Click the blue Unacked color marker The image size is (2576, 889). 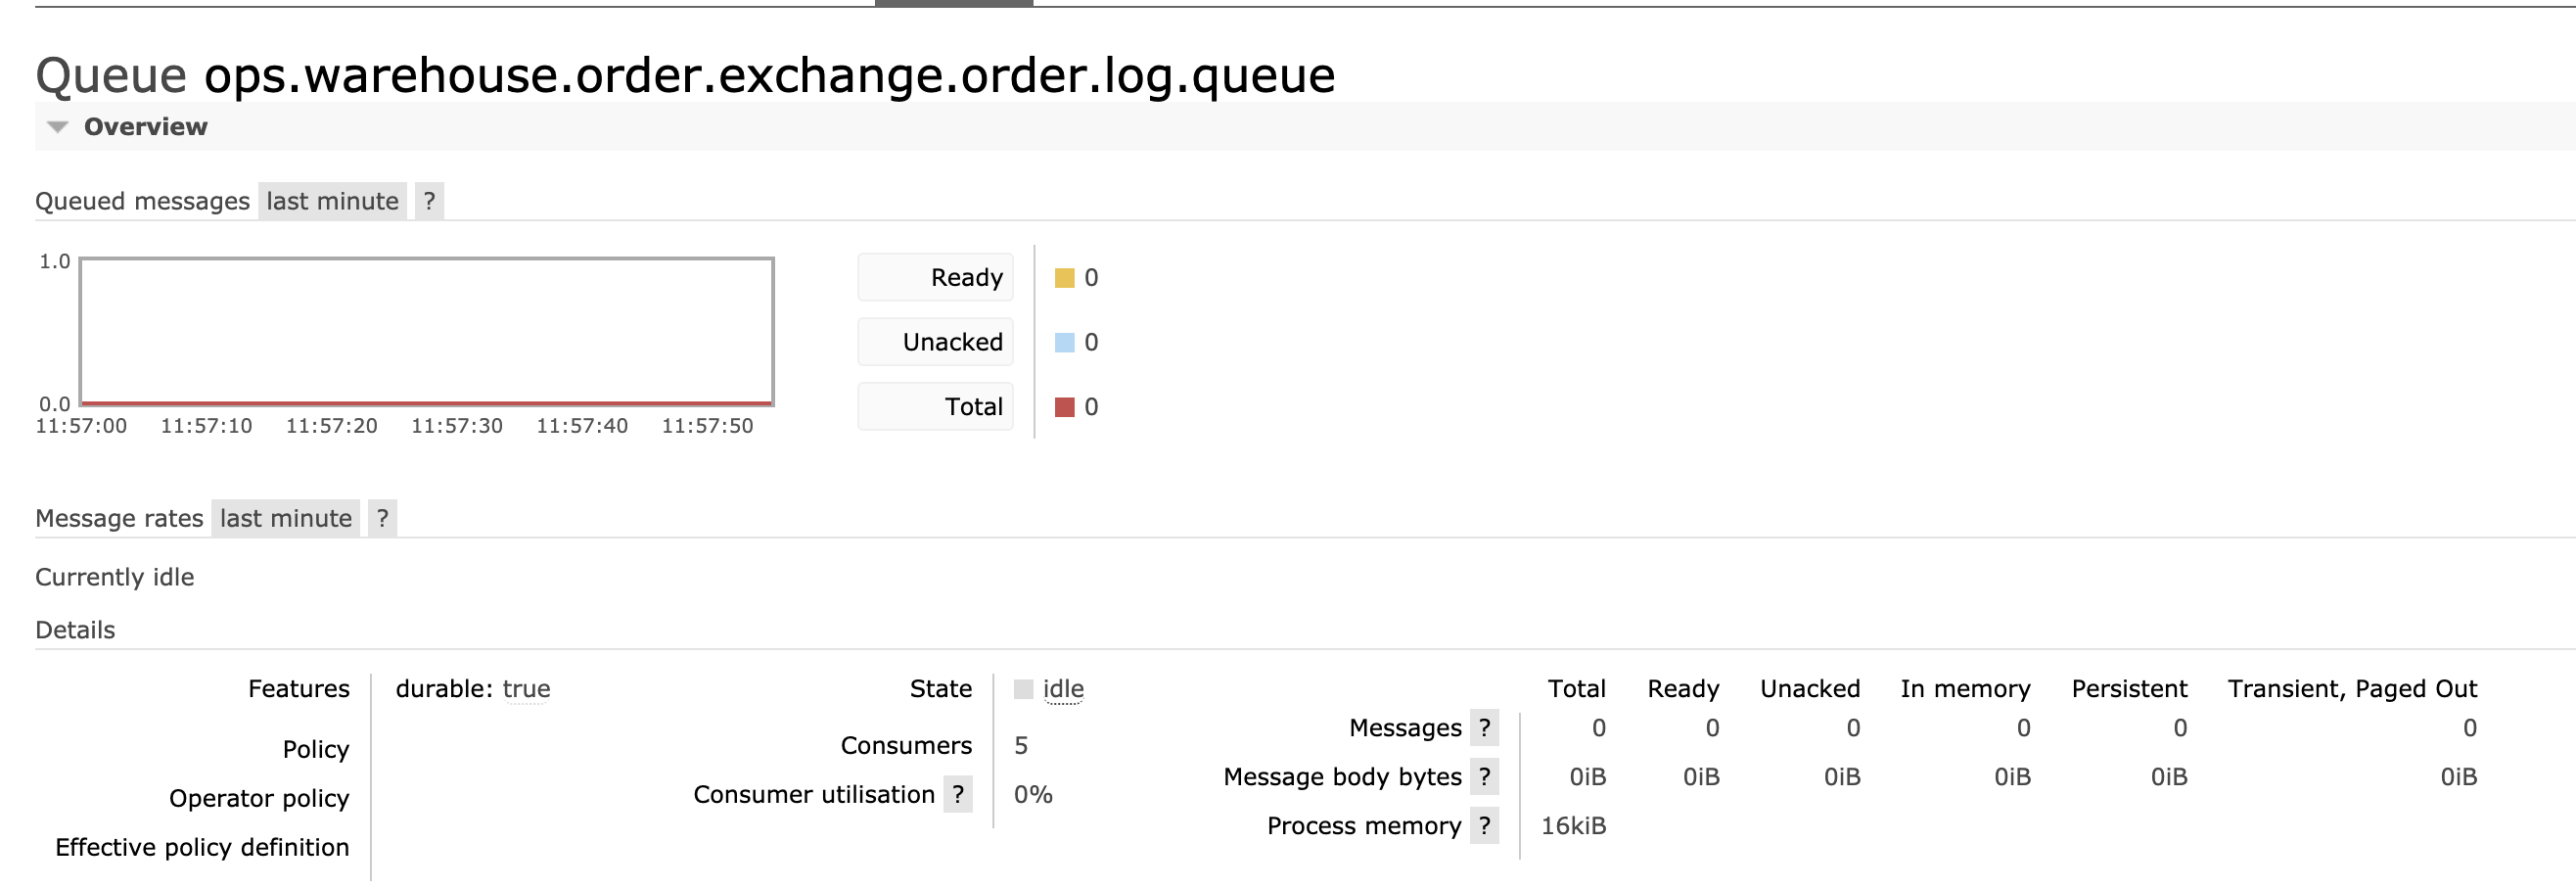coord(1063,341)
